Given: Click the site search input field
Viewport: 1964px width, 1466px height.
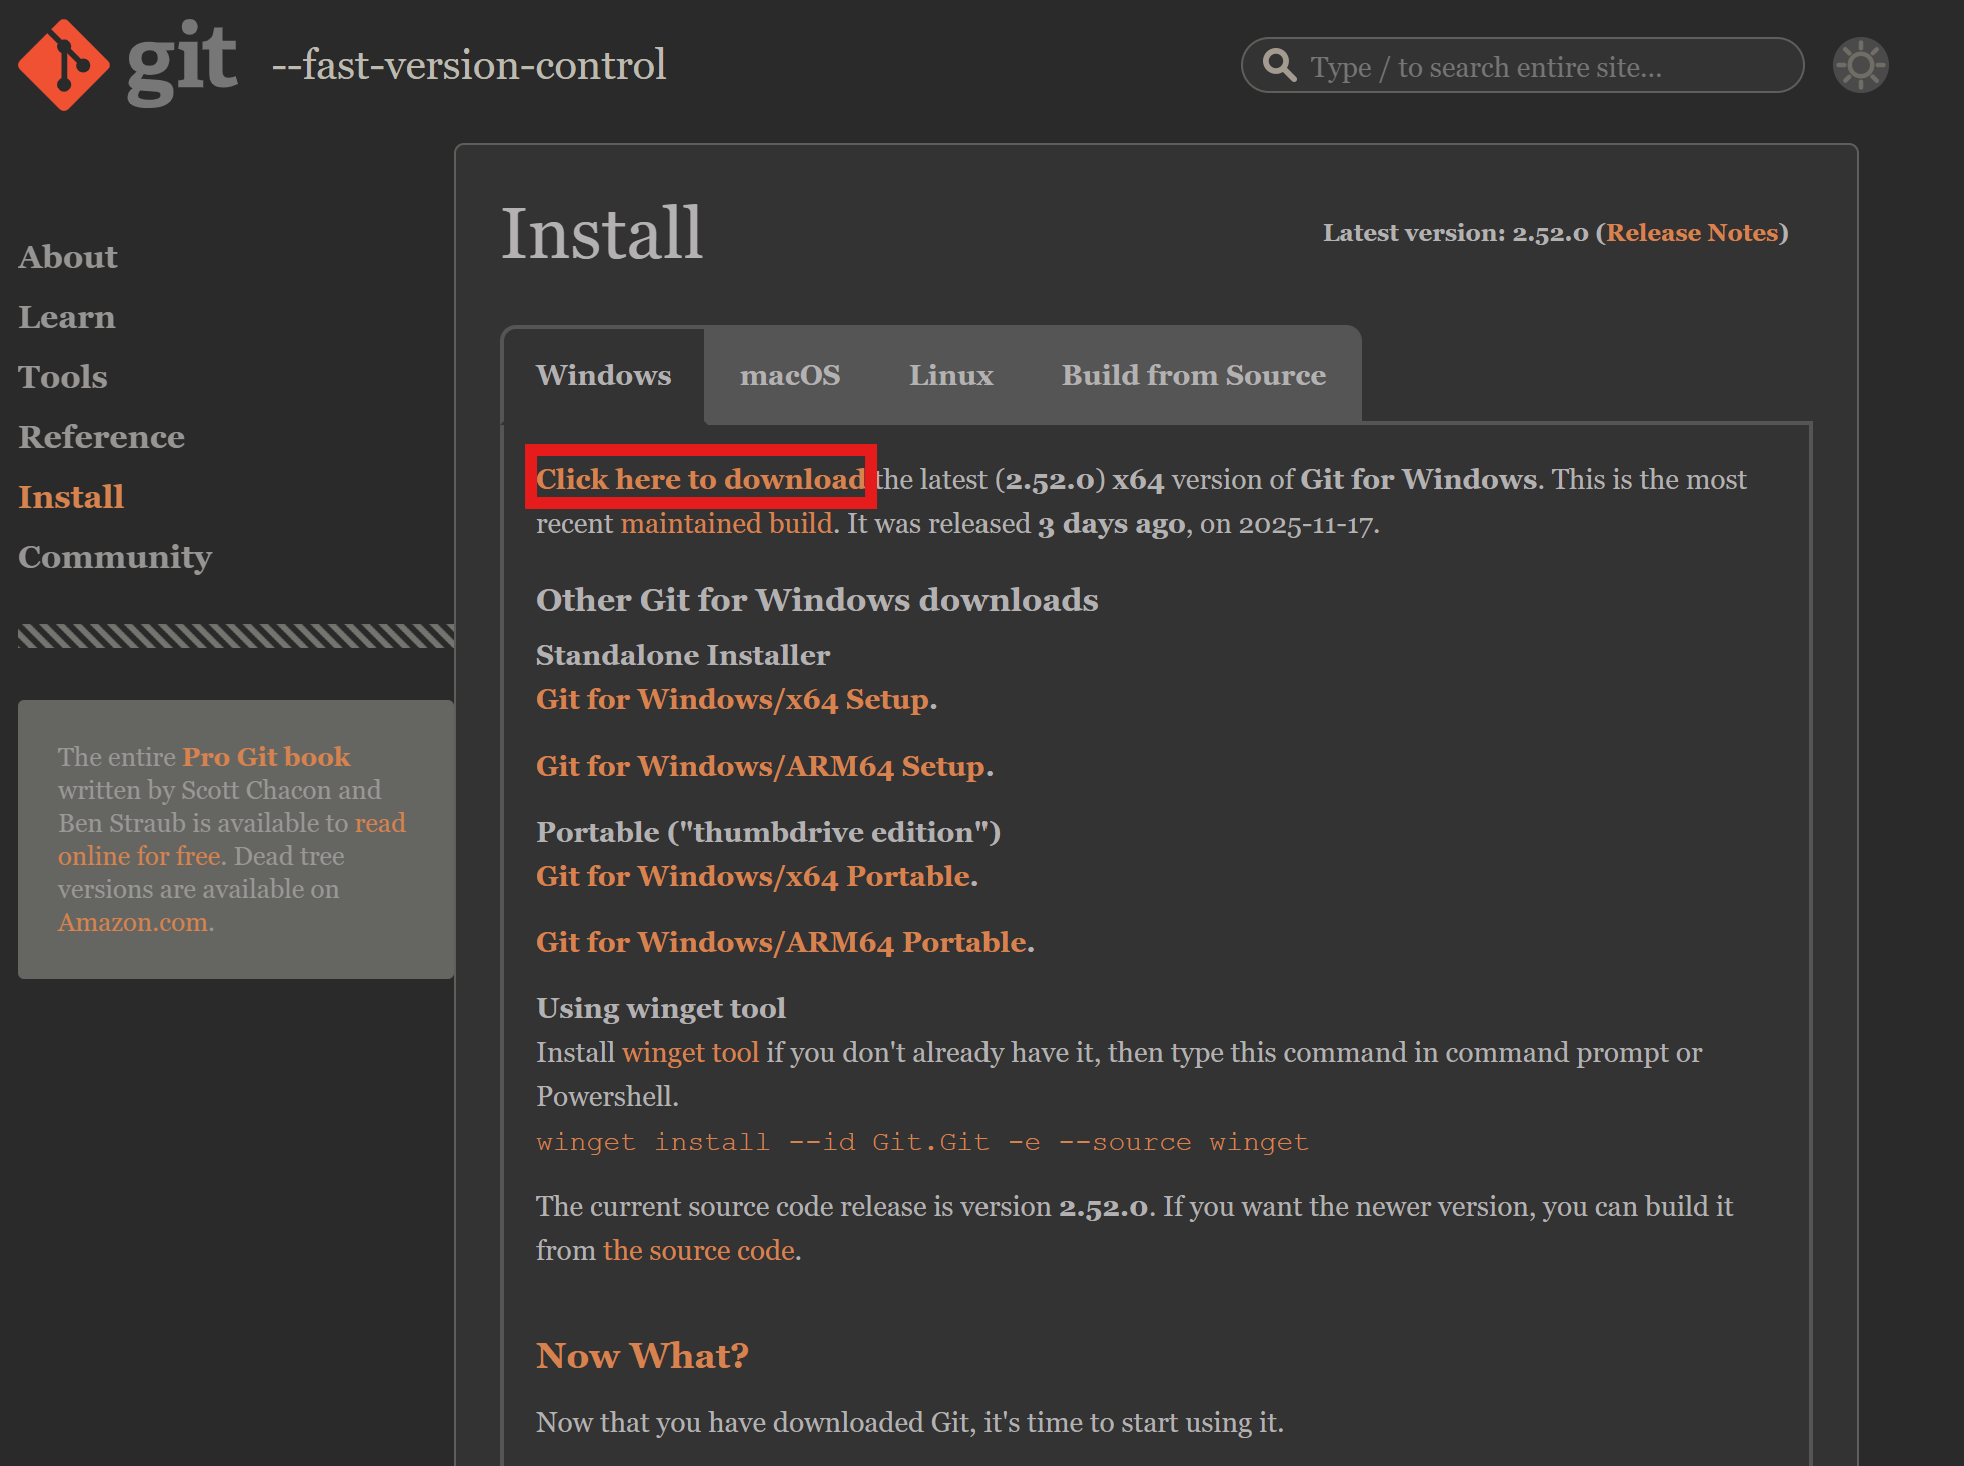Looking at the screenshot, I should tap(1522, 65).
